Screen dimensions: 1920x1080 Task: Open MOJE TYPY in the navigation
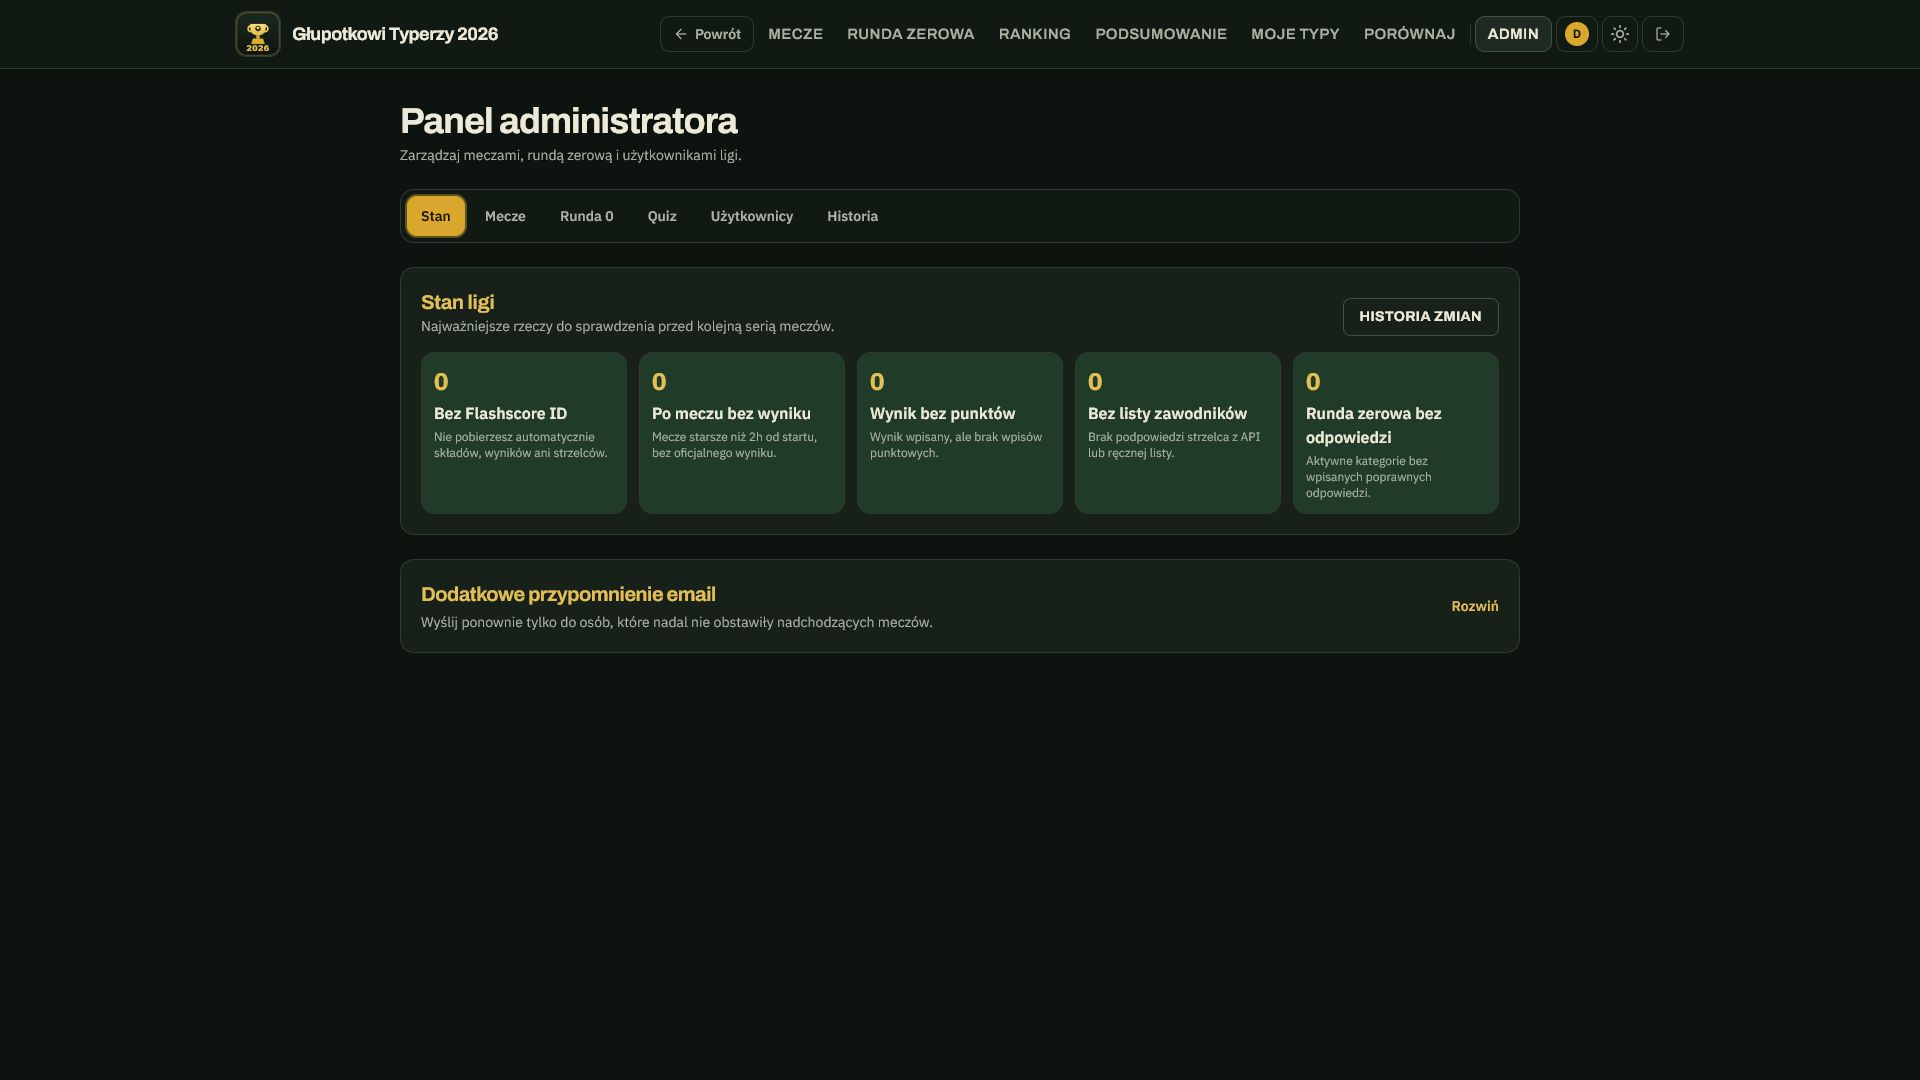[1295, 34]
